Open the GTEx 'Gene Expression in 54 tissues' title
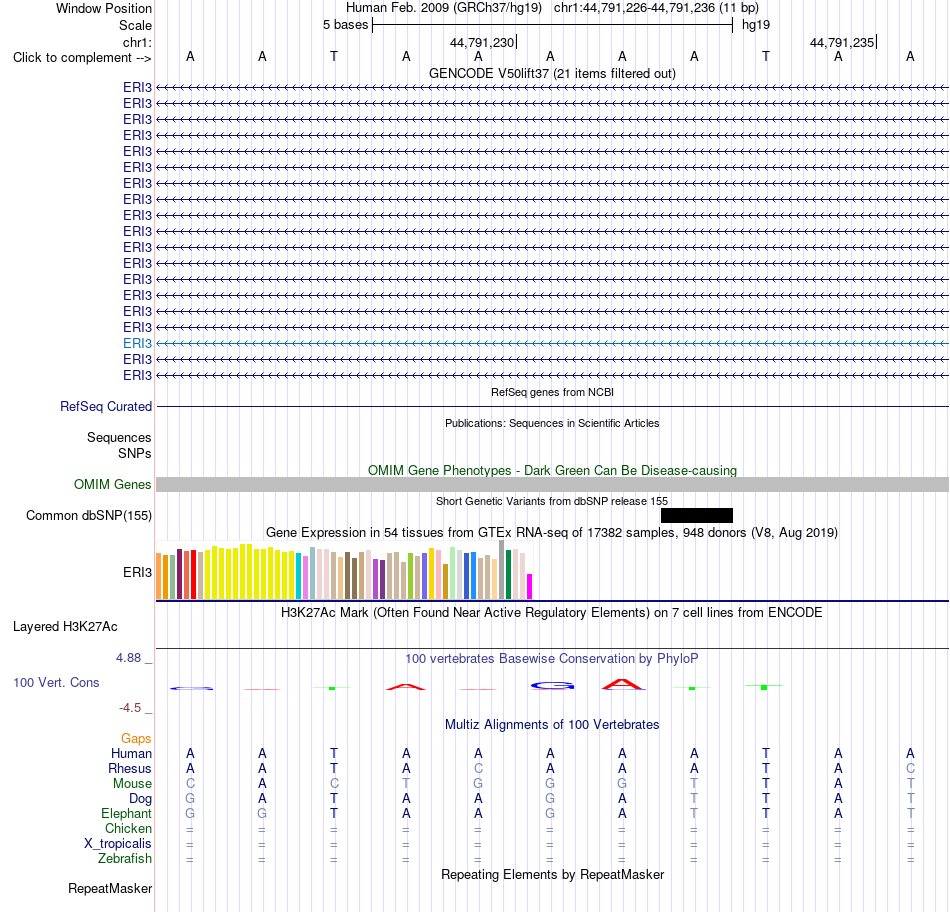 552,533
